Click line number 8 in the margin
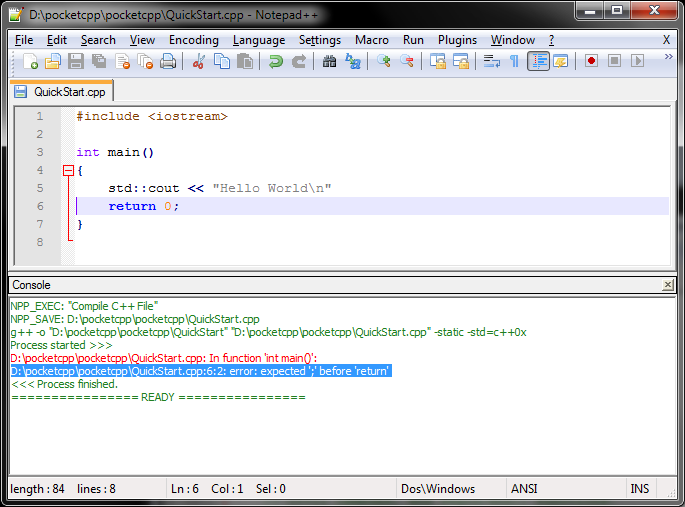The width and height of the screenshot is (685, 507). click(x=40, y=242)
